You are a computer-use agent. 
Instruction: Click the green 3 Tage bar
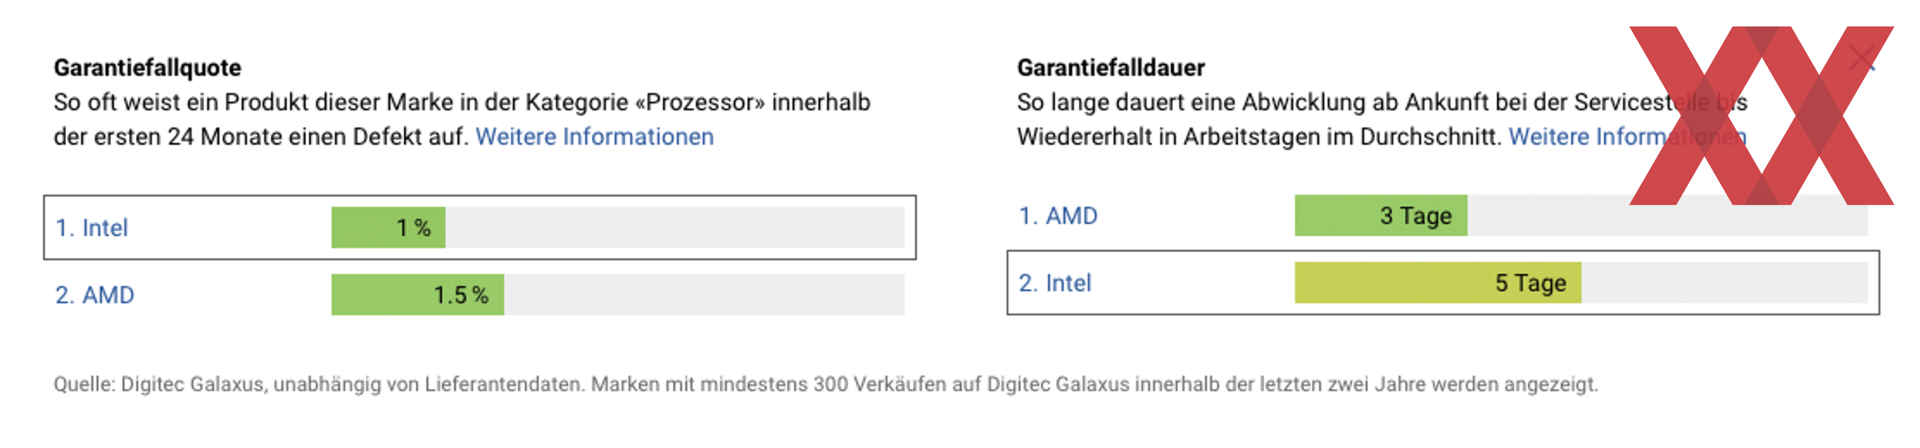pyautogui.click(x=1381, y=216)
